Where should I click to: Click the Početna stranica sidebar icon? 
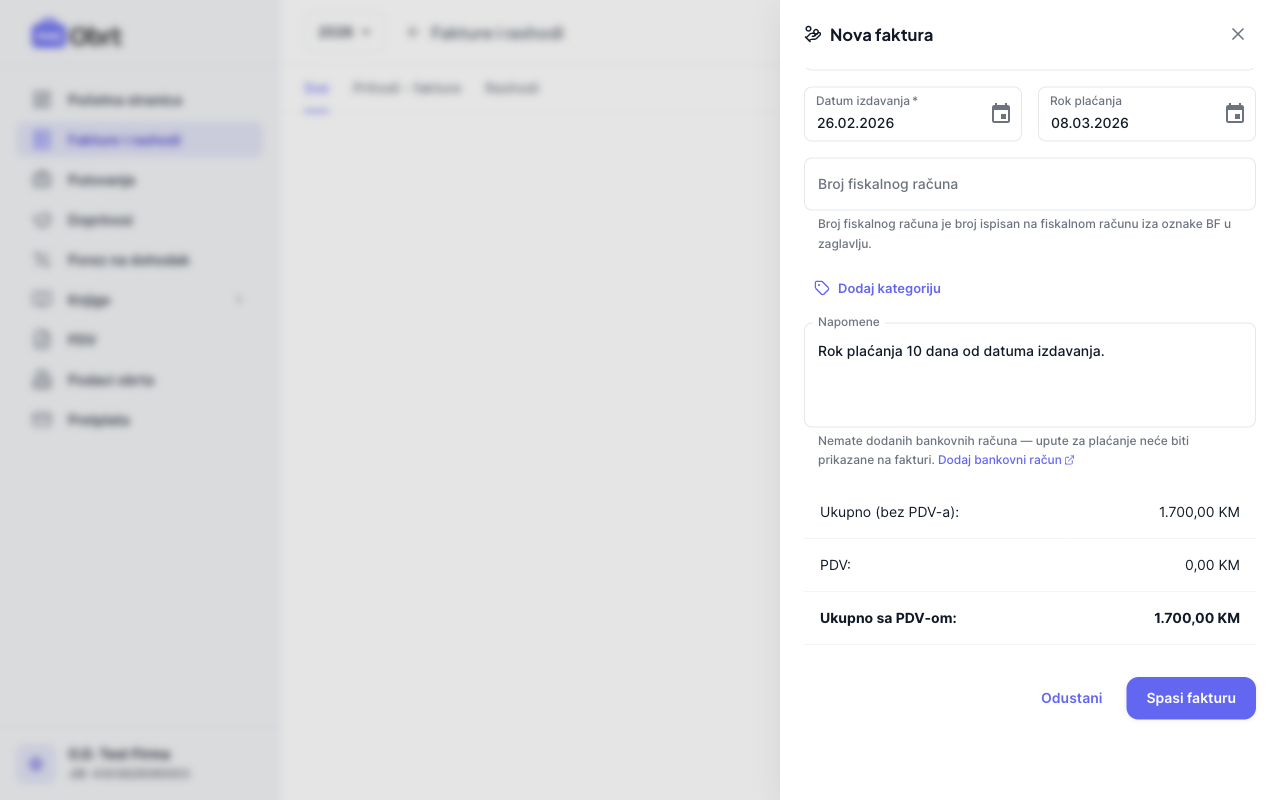click(42, 100)
